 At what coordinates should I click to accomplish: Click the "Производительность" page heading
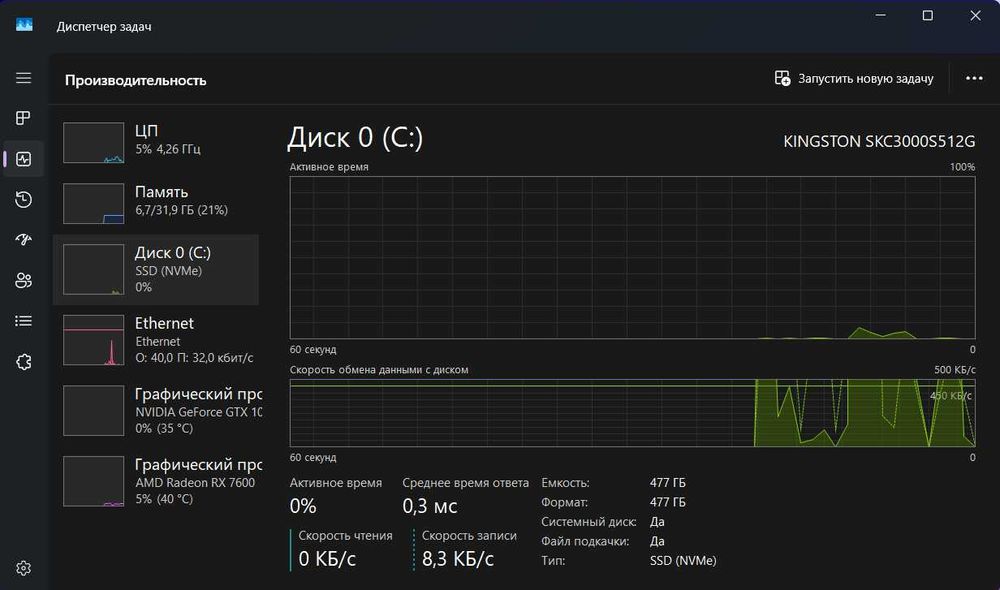[x=135, y=80]
